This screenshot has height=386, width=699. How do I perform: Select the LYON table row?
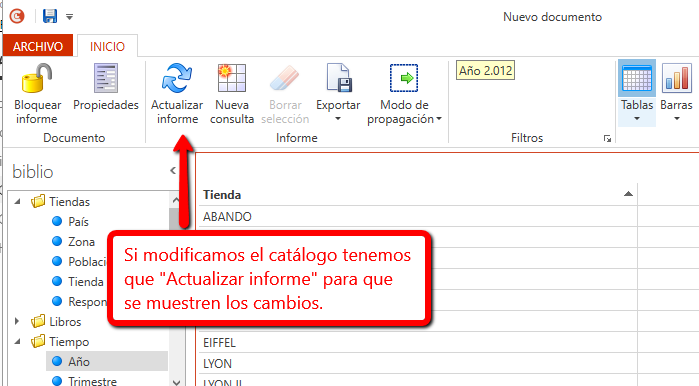point(418,363)
